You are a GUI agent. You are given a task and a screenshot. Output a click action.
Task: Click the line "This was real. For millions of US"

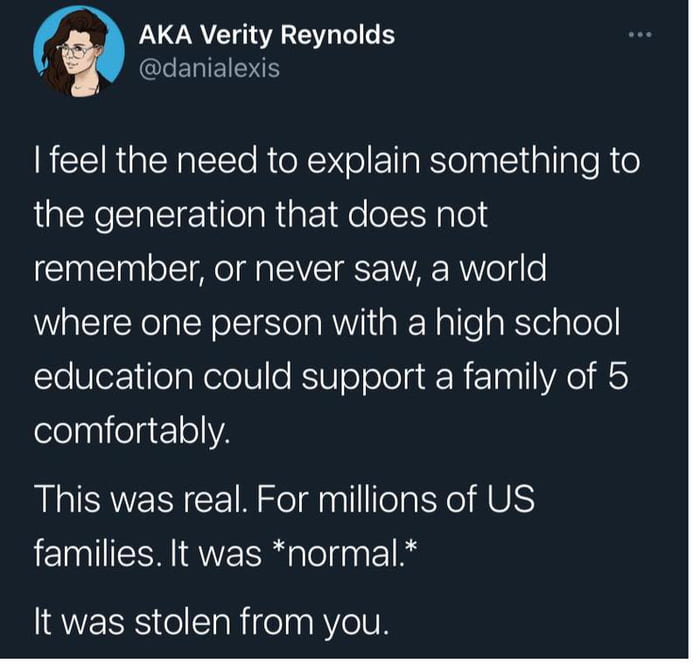284,498
